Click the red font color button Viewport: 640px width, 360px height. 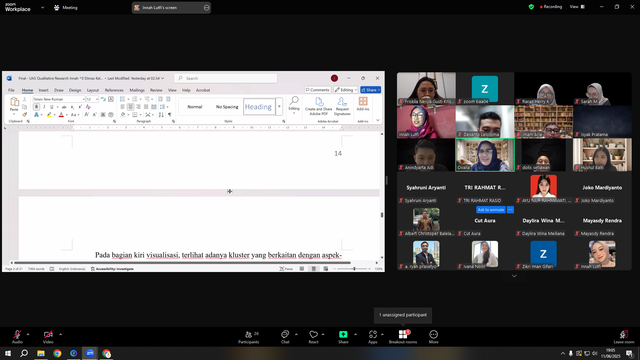[61, 115]
